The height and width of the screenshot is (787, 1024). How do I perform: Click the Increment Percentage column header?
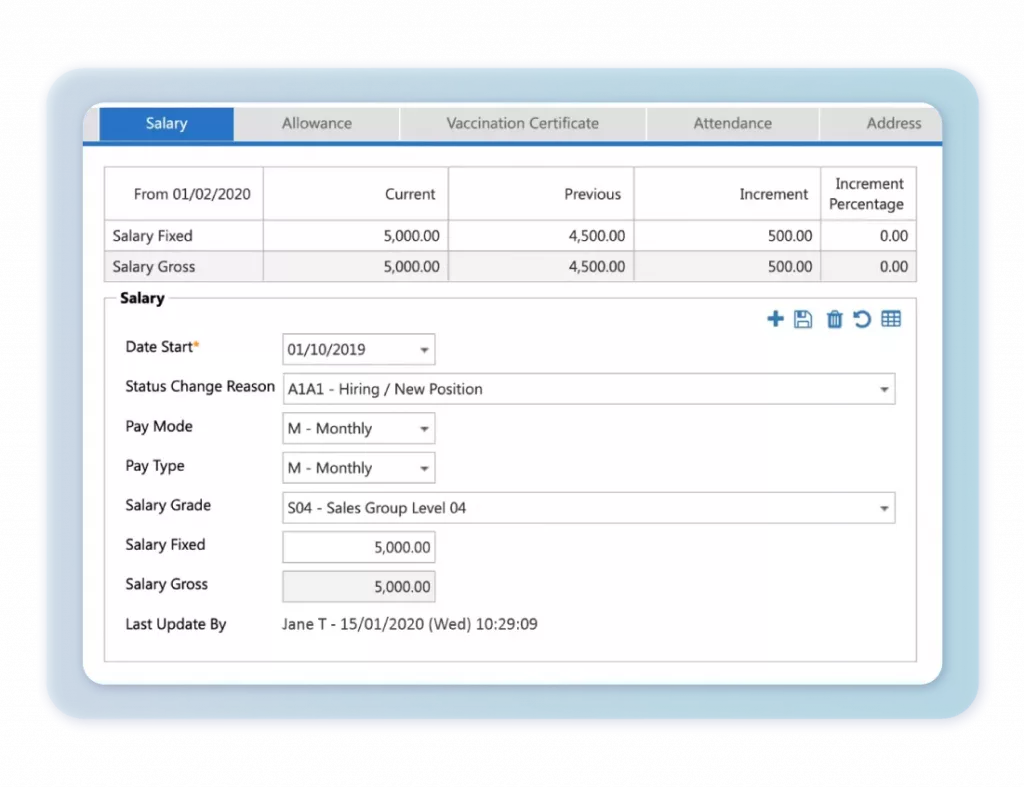[868, 194]
